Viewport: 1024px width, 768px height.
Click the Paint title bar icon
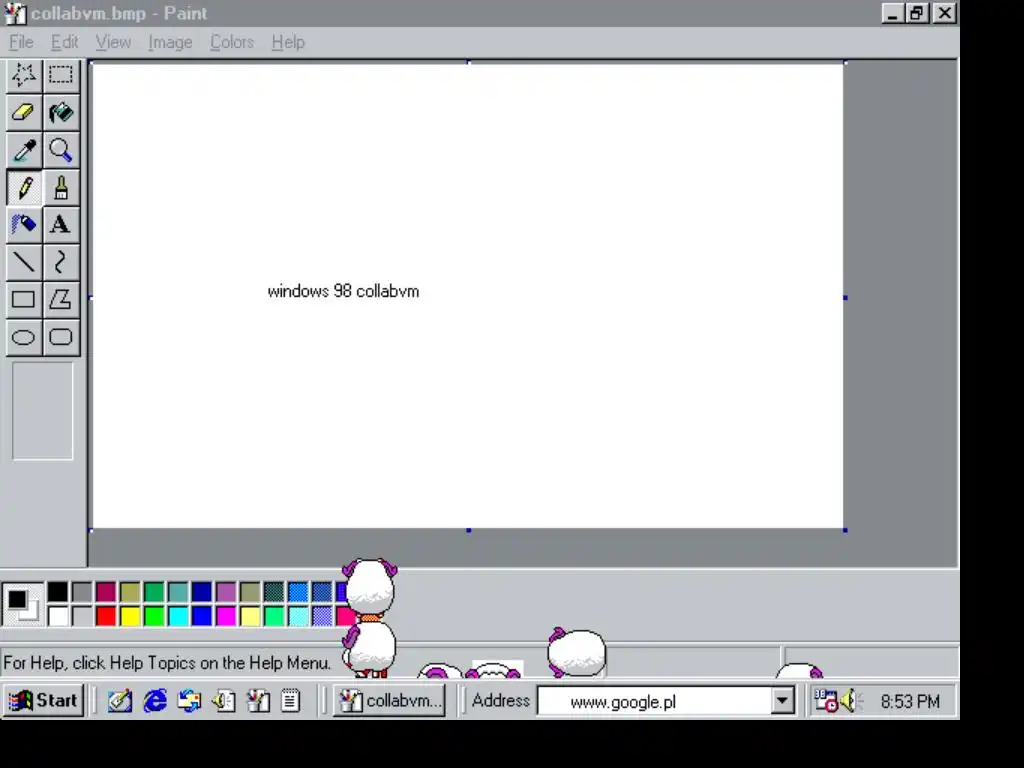click(16, 13)
